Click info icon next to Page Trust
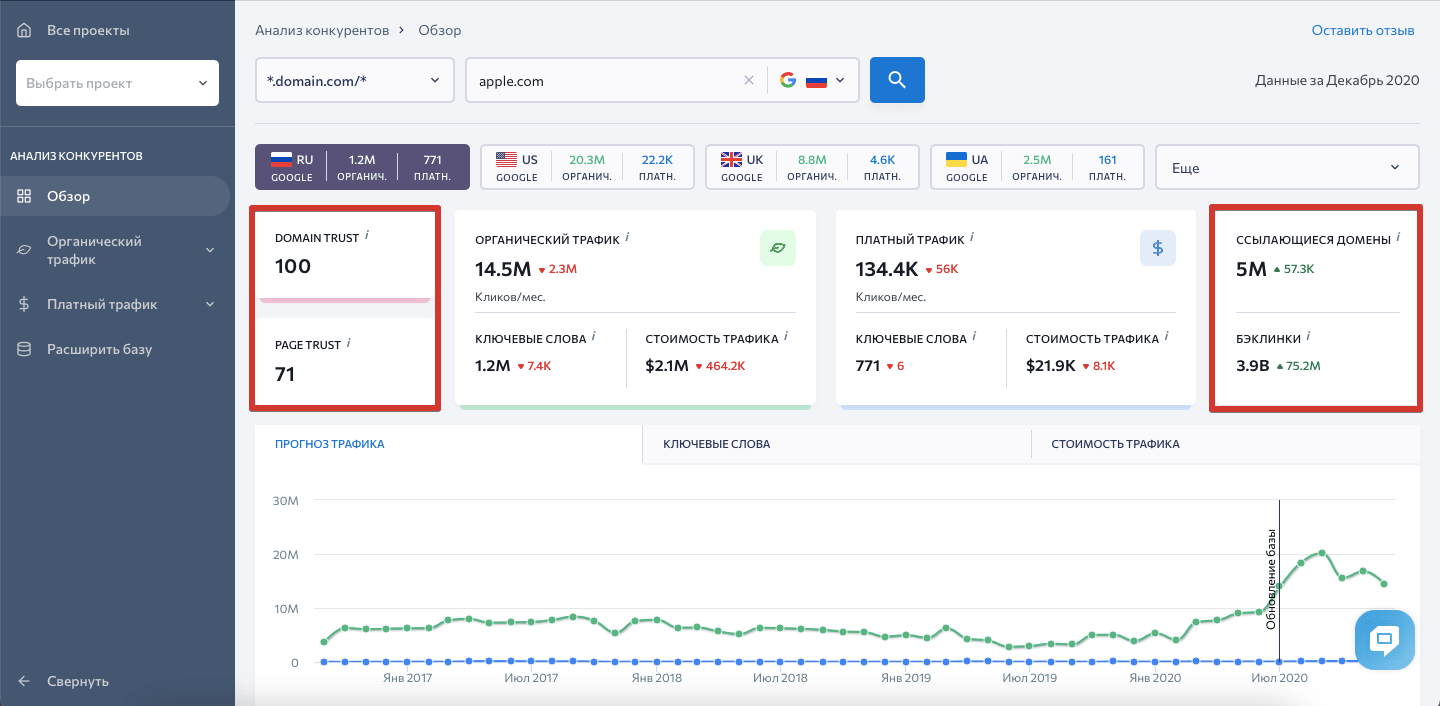The height and width of the screenshot is (706, 1440). click(349, 343)
